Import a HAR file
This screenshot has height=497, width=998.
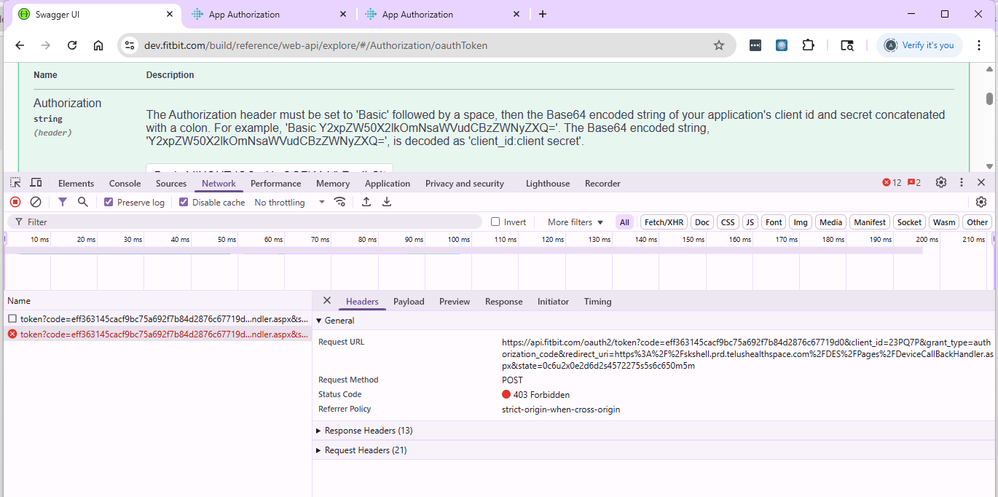[366, 202]
